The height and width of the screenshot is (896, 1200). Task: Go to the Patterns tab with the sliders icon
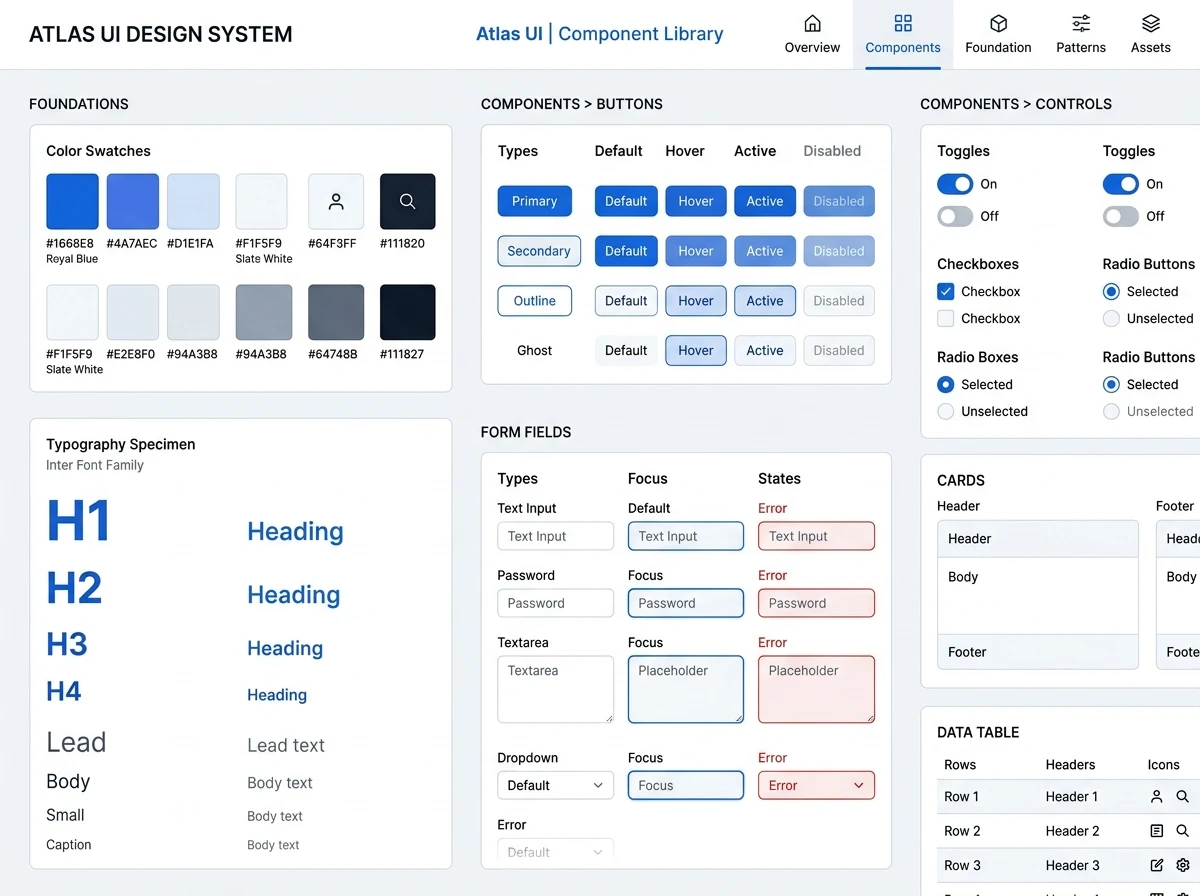pos(1081,34)
